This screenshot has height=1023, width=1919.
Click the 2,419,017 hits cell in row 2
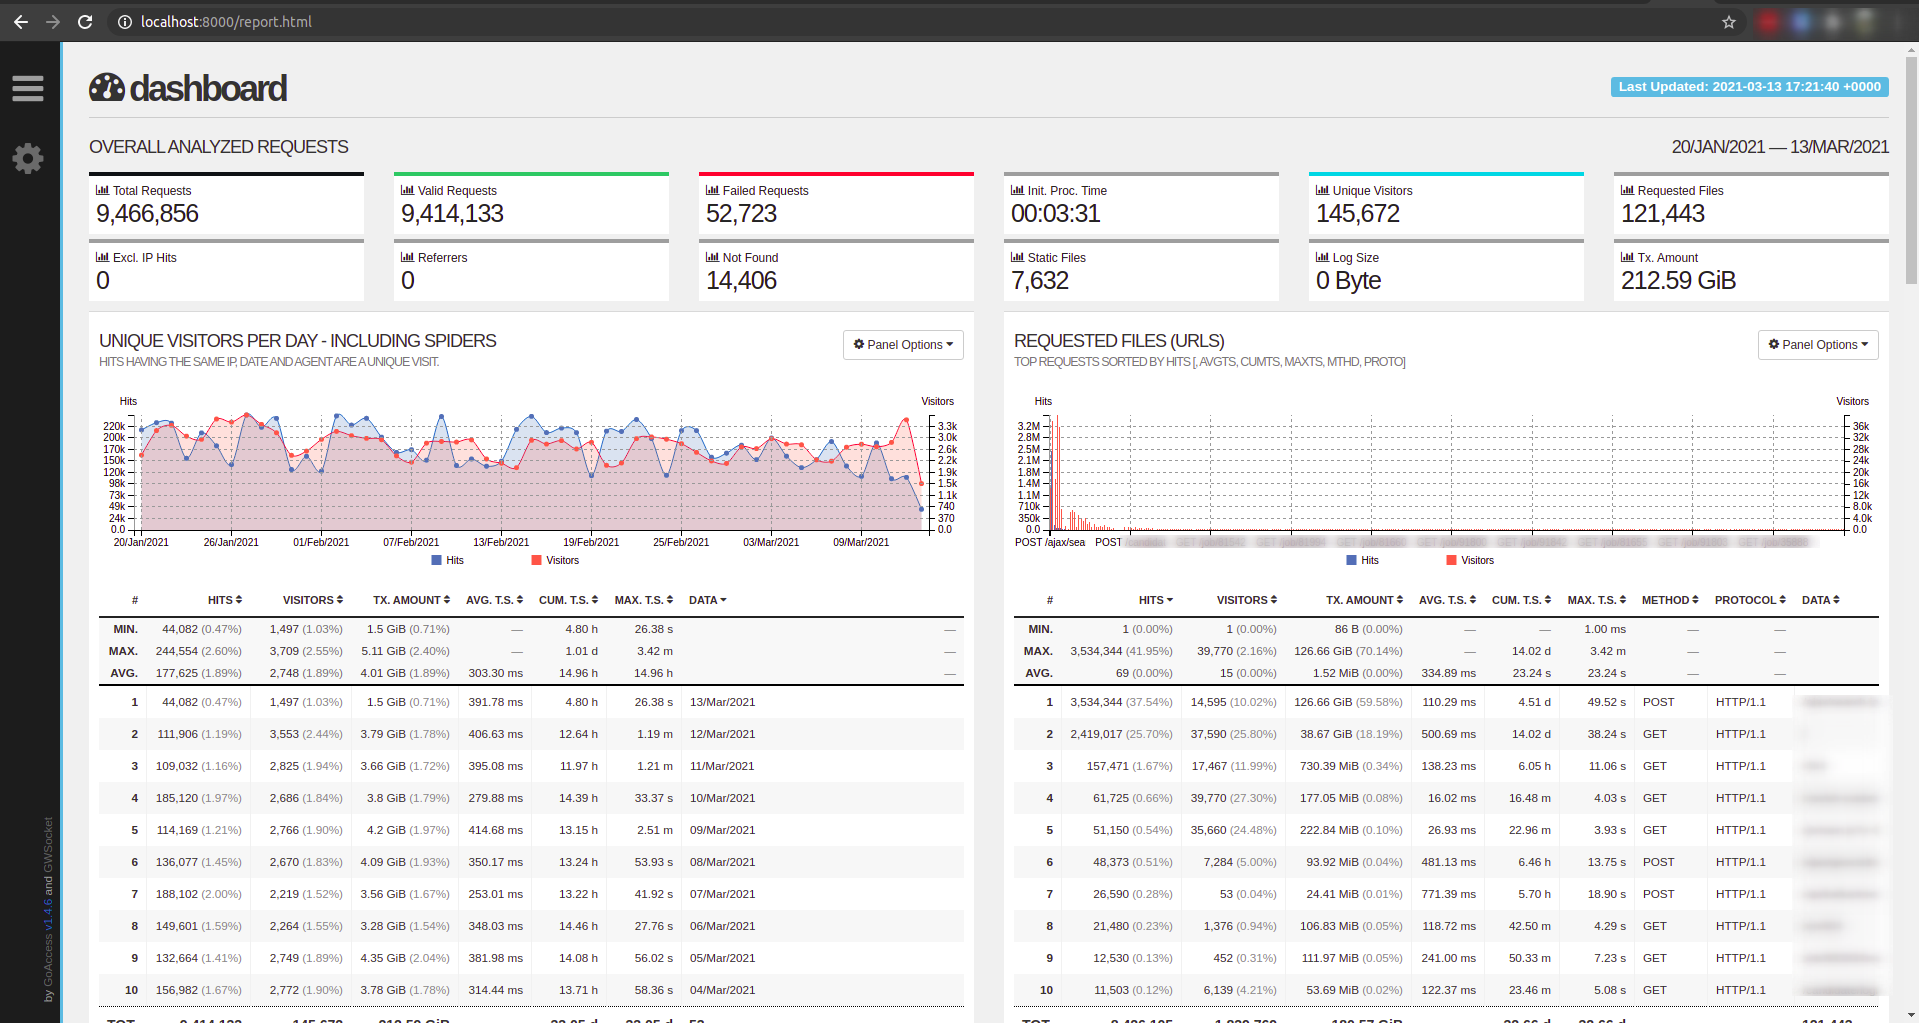[x=1121, y=734]
